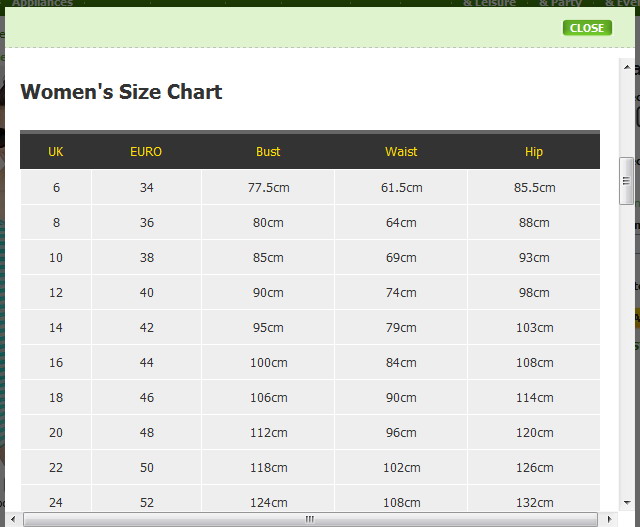Click the vertical scrollbar down arrow
640x527 pixels.
tap(627, 502)
